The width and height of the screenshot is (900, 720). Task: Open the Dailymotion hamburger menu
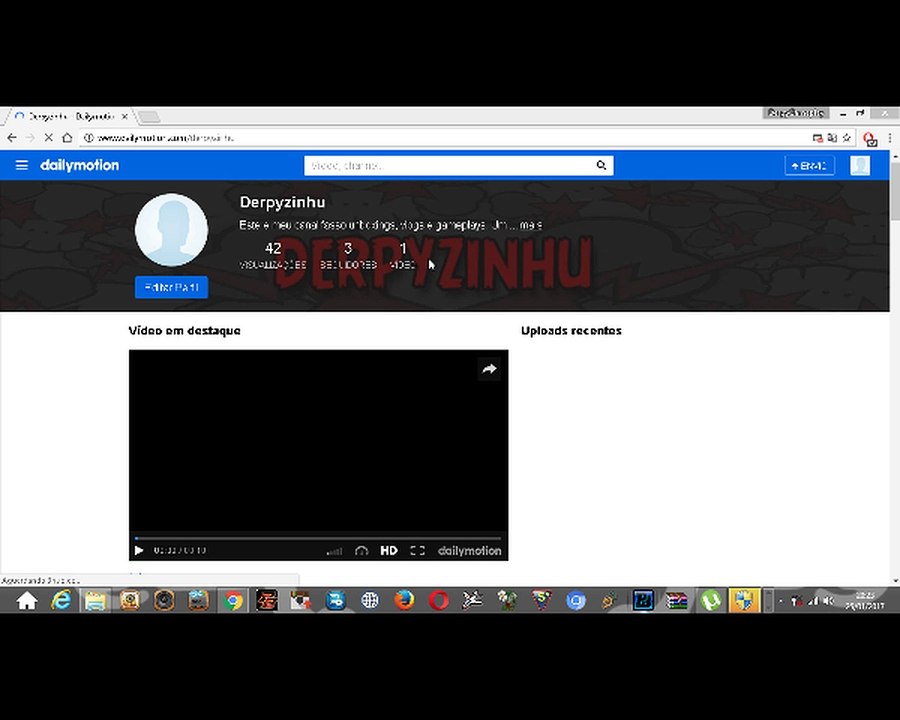22,165
